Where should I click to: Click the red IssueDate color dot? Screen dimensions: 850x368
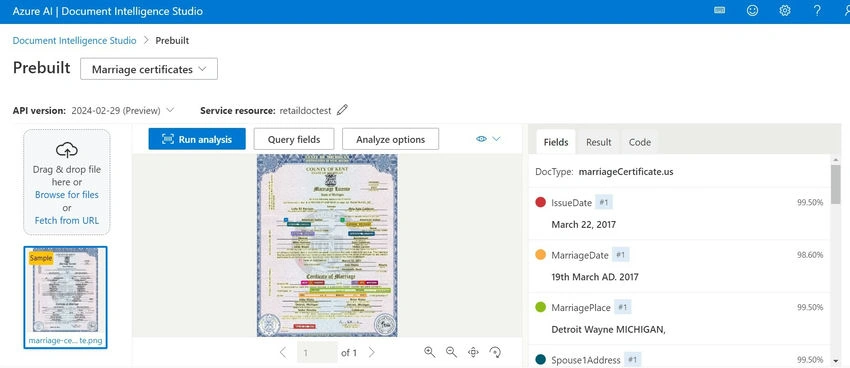tap(540, 202)
